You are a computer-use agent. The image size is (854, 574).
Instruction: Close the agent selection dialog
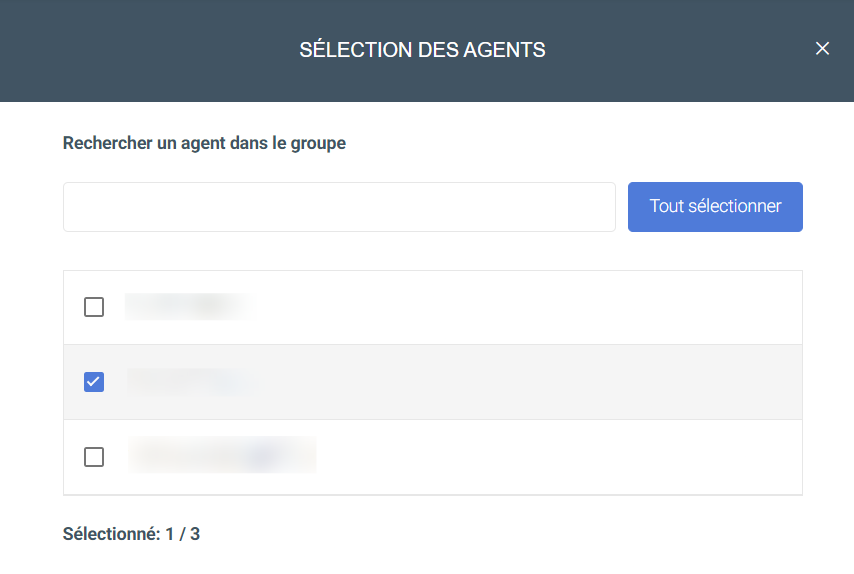(x=822, y=48)
